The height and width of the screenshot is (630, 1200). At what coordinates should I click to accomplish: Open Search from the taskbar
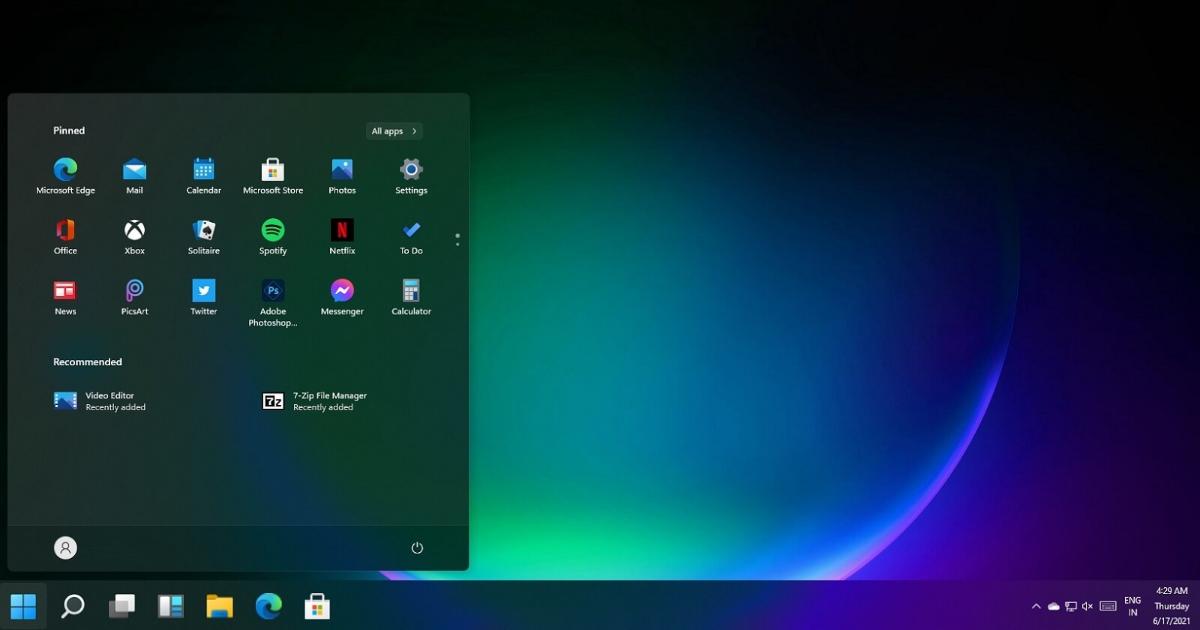pyautogui.click(x=71, y=605)
